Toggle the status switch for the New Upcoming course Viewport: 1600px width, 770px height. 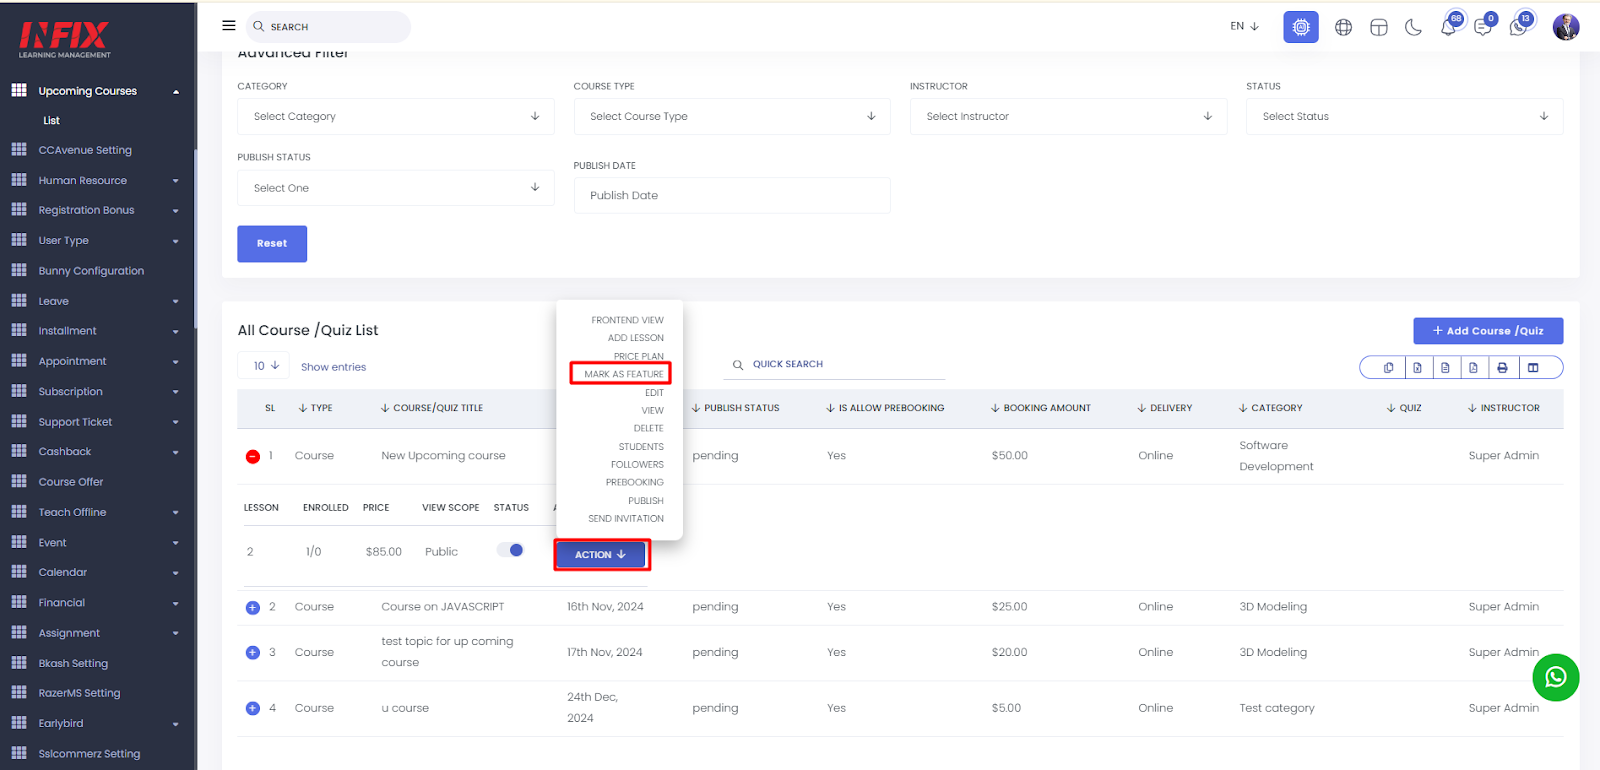(x=510, y=550)
